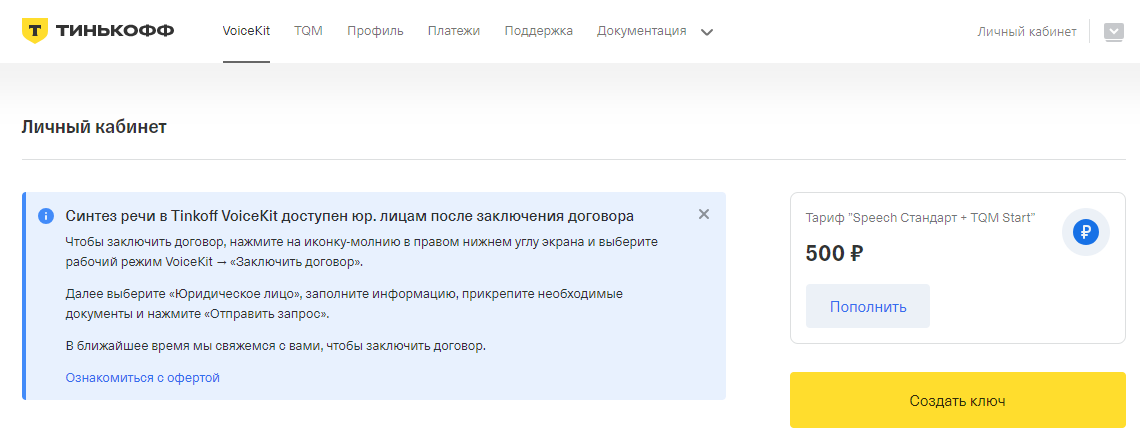Go to the Профиль tab

pyautogui.click(x=375, y=31)
